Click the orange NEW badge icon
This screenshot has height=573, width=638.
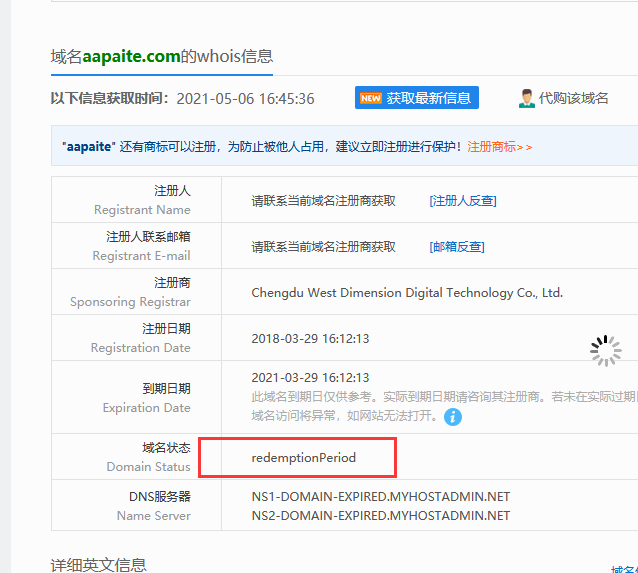click(371, 98)
